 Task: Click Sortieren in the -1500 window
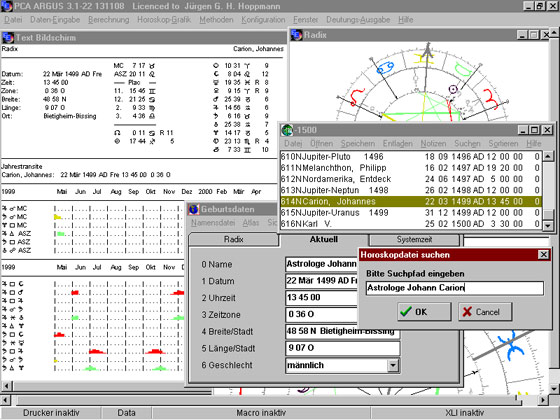pyautogui.click(x=503, y=144)
